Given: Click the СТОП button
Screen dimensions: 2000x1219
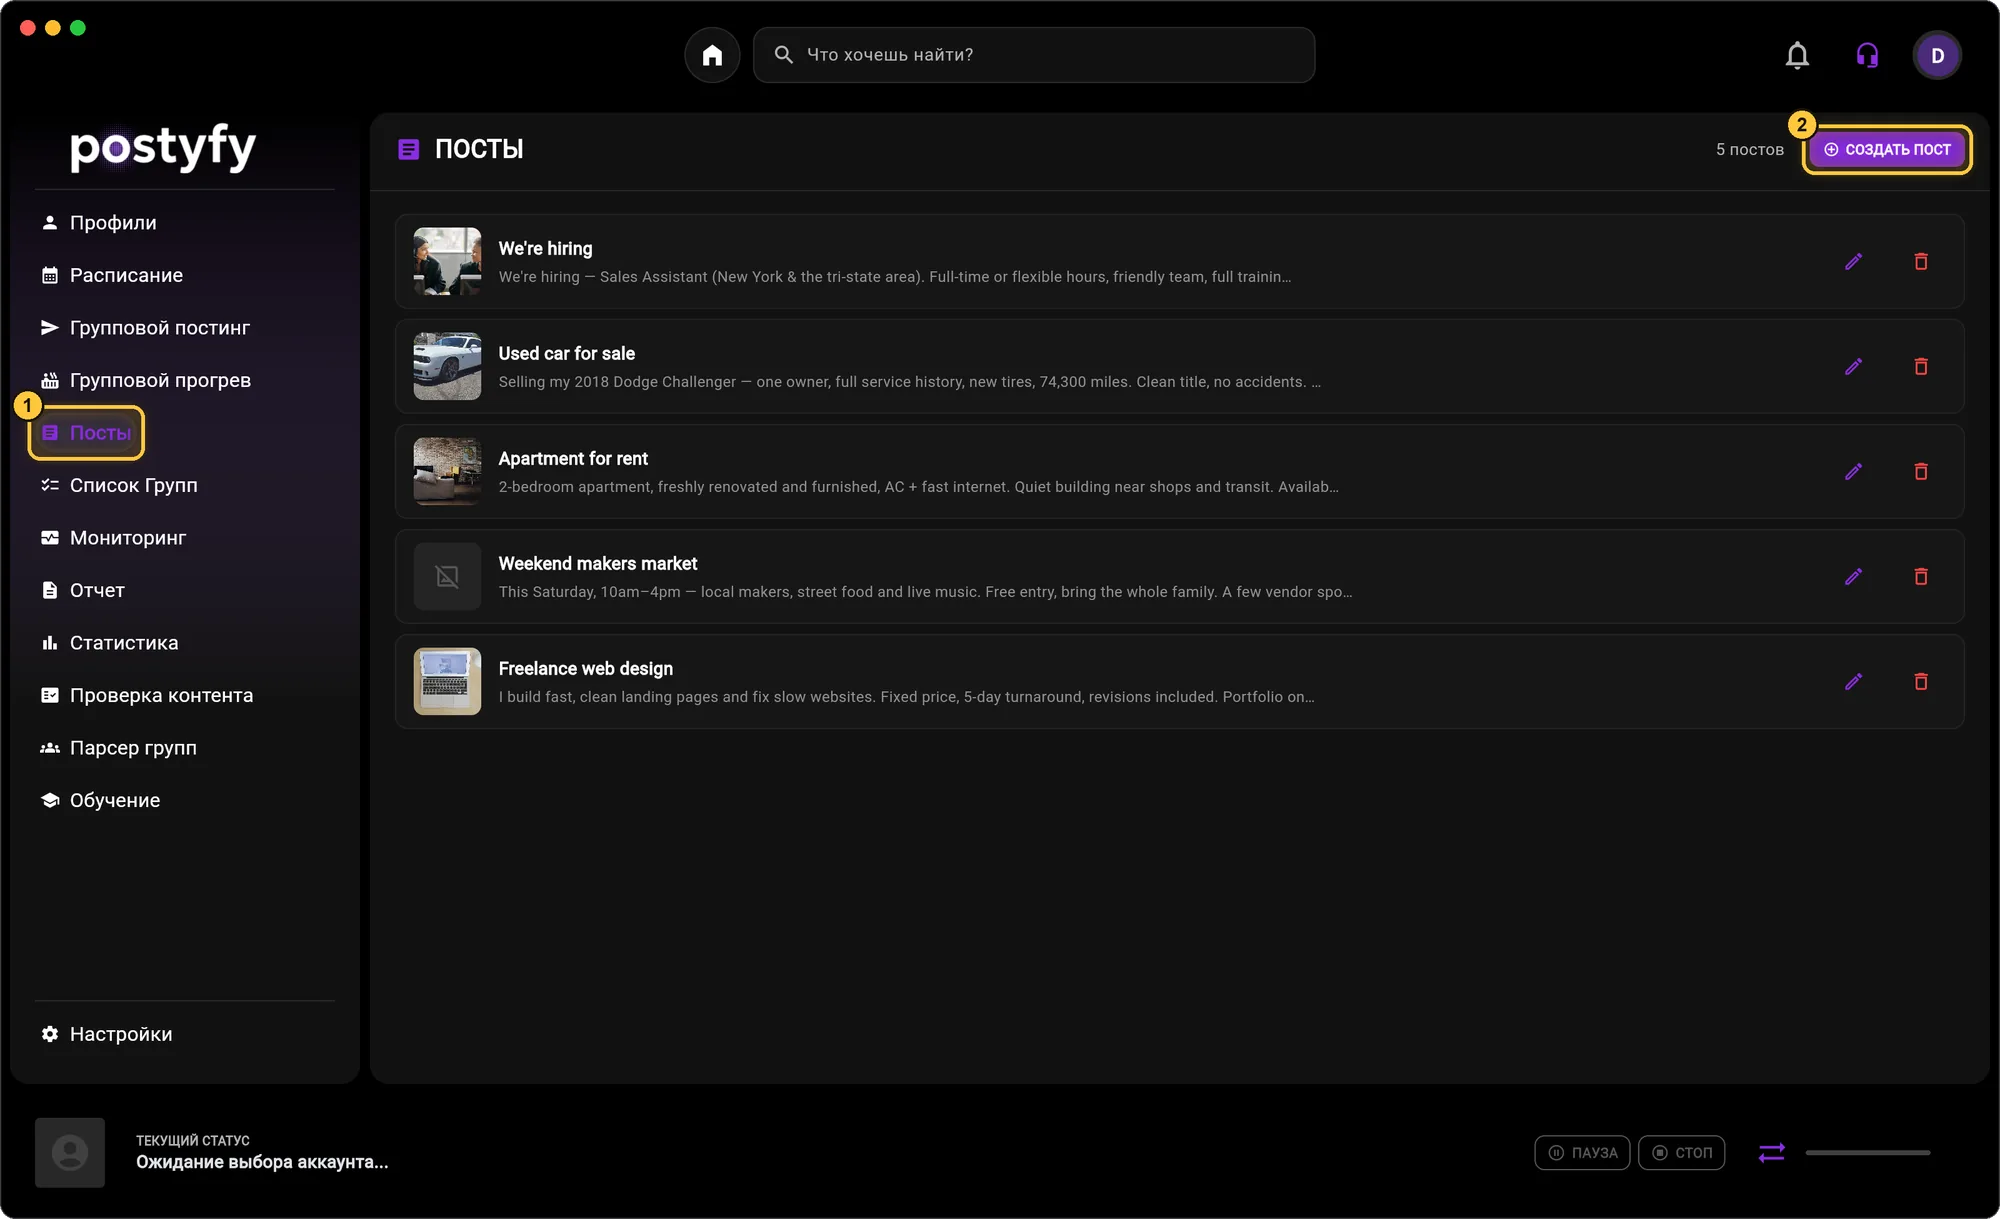Looking at the screenshot, I should [x=1682, y=1153].
